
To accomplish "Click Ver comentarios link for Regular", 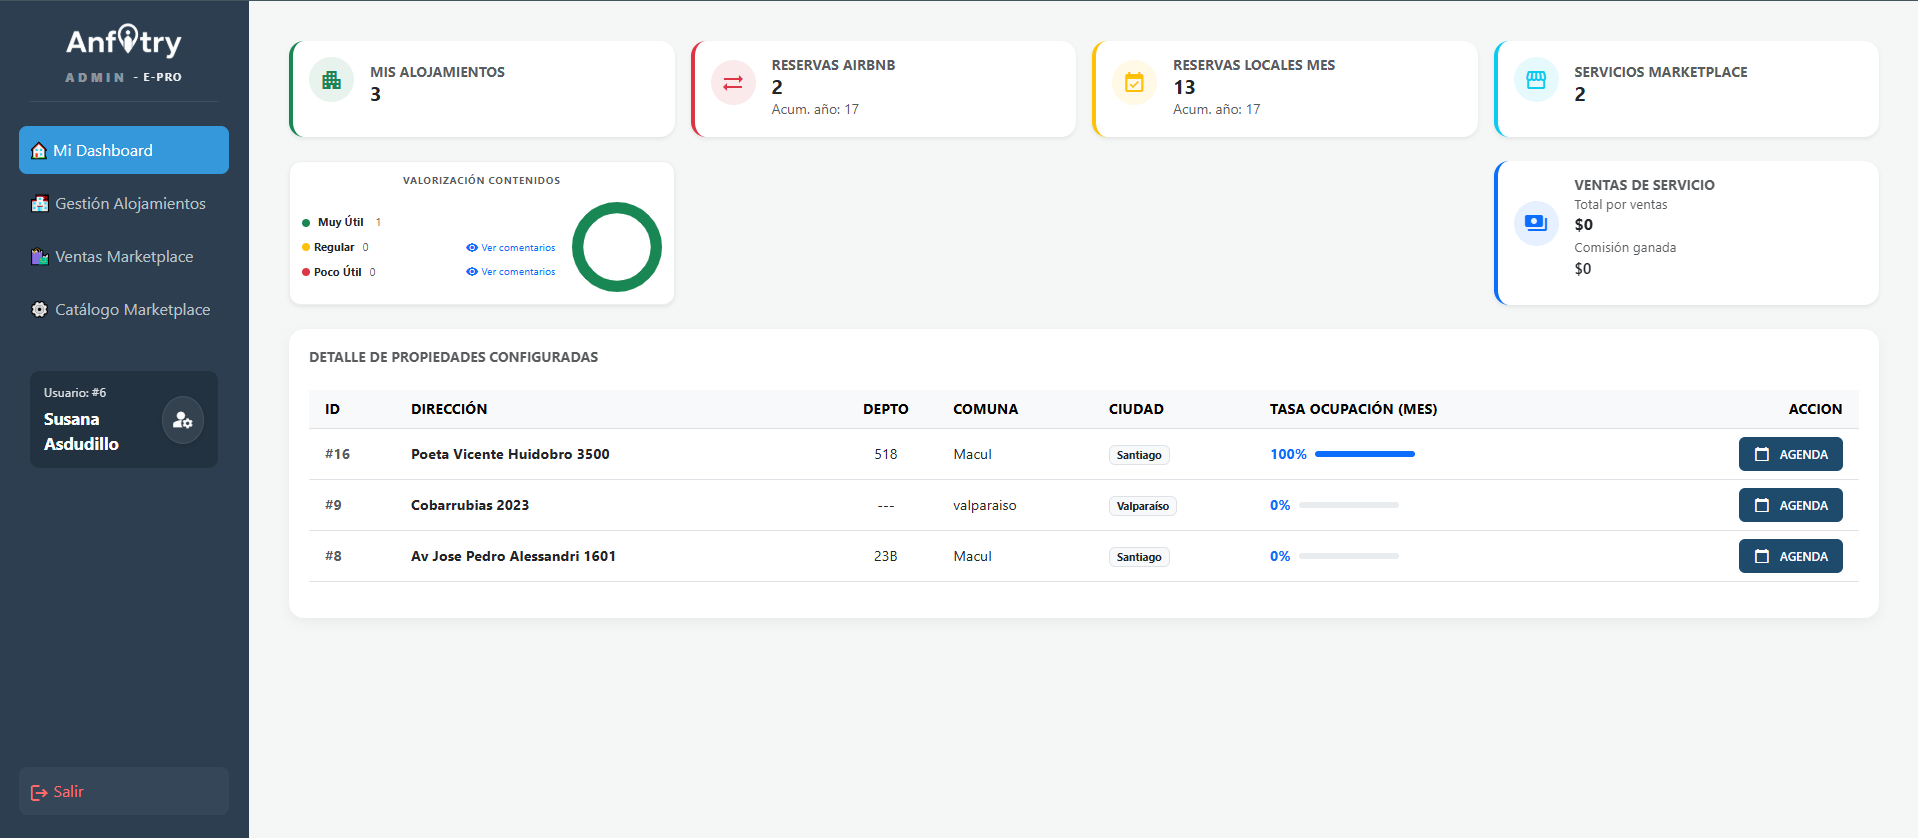I will click(x=511, y=248).
